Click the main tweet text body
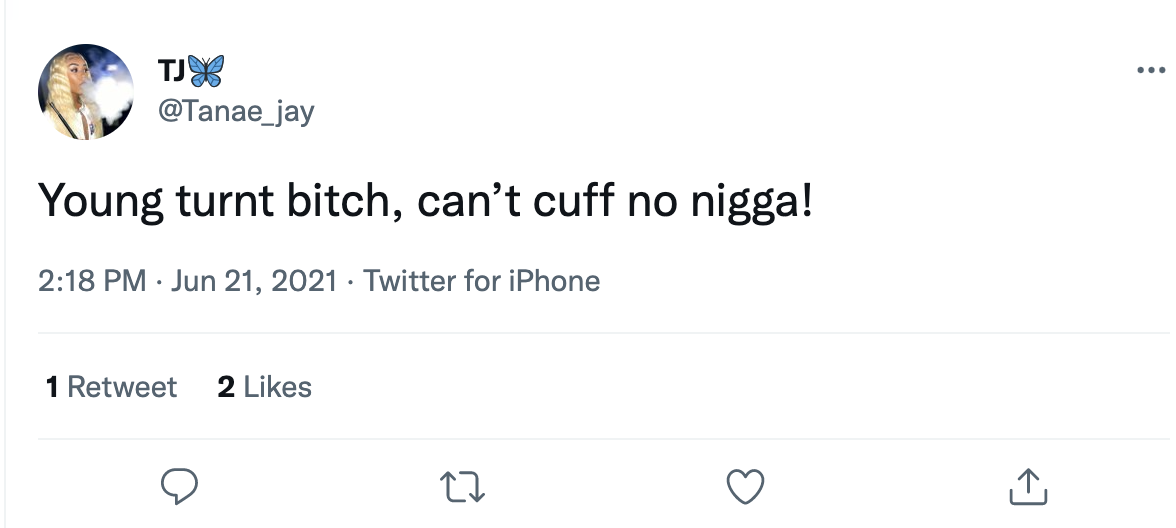Screen dimensions: 1176x528 425,204
